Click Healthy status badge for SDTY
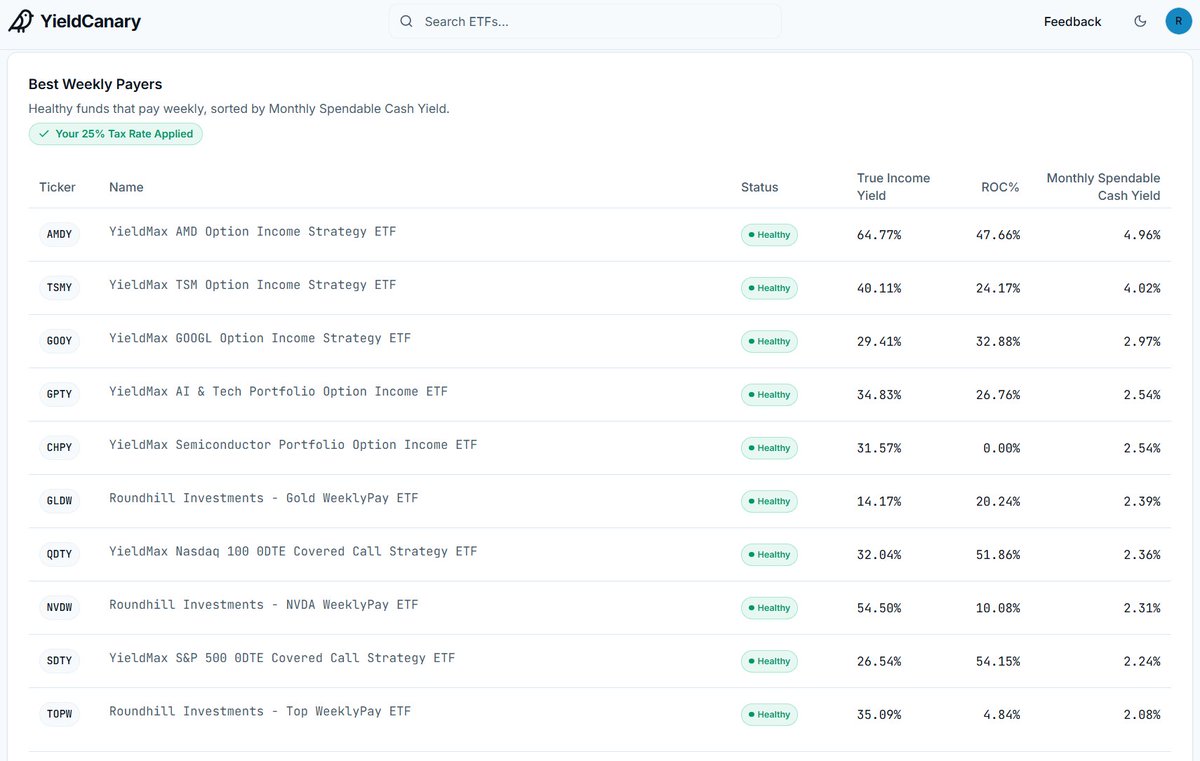 tap(769, 661)
